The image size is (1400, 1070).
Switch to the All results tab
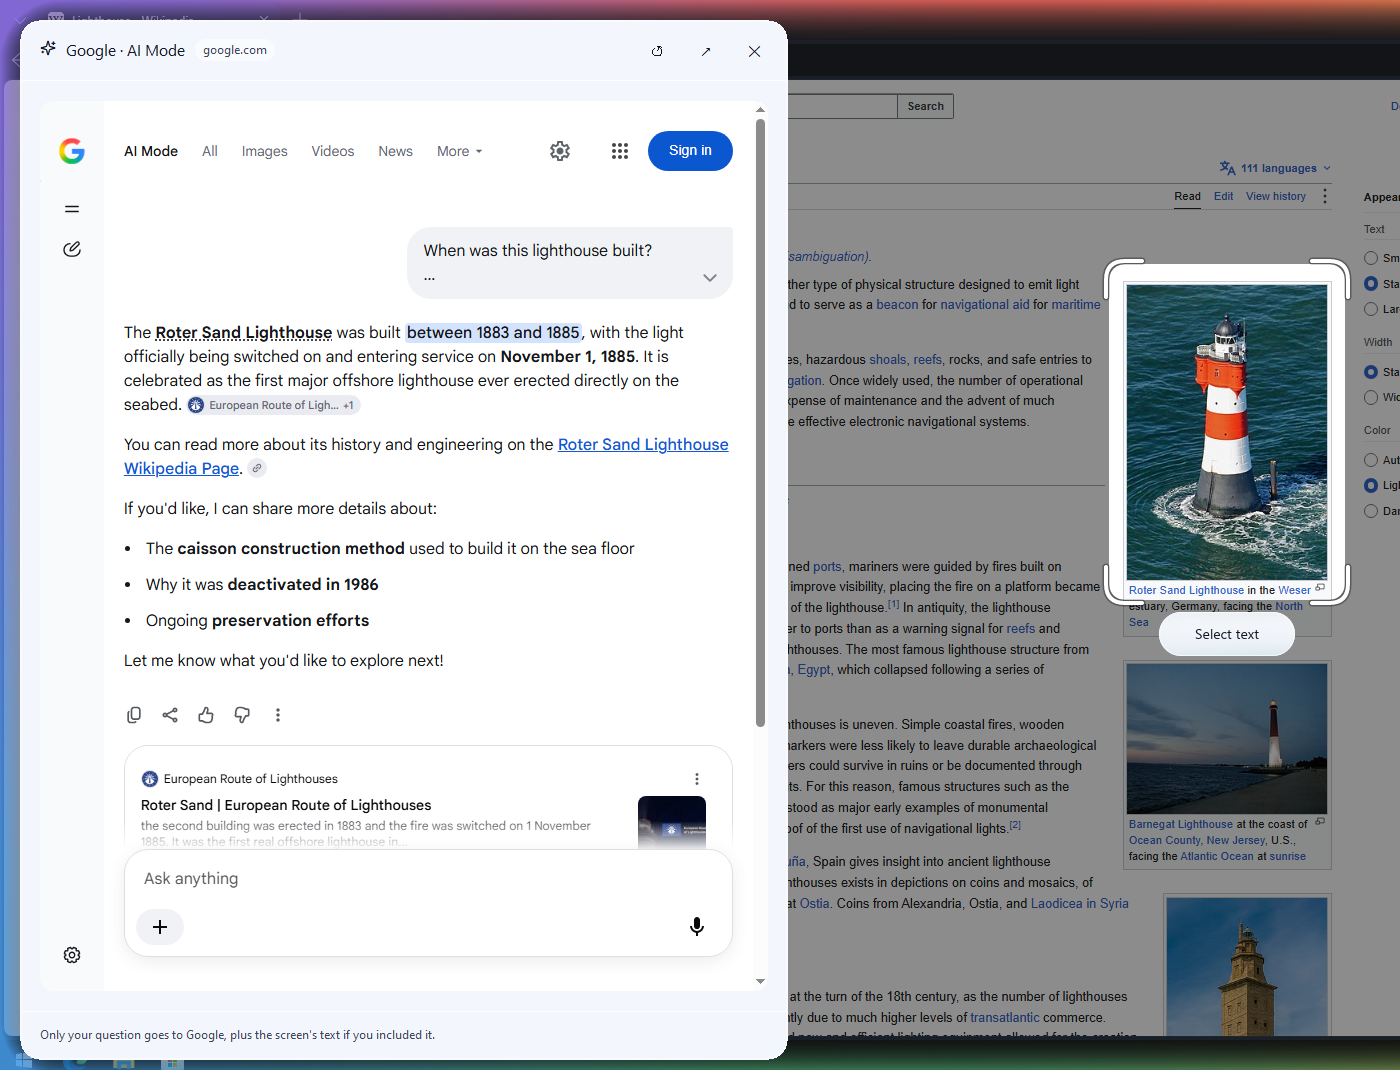210,151
